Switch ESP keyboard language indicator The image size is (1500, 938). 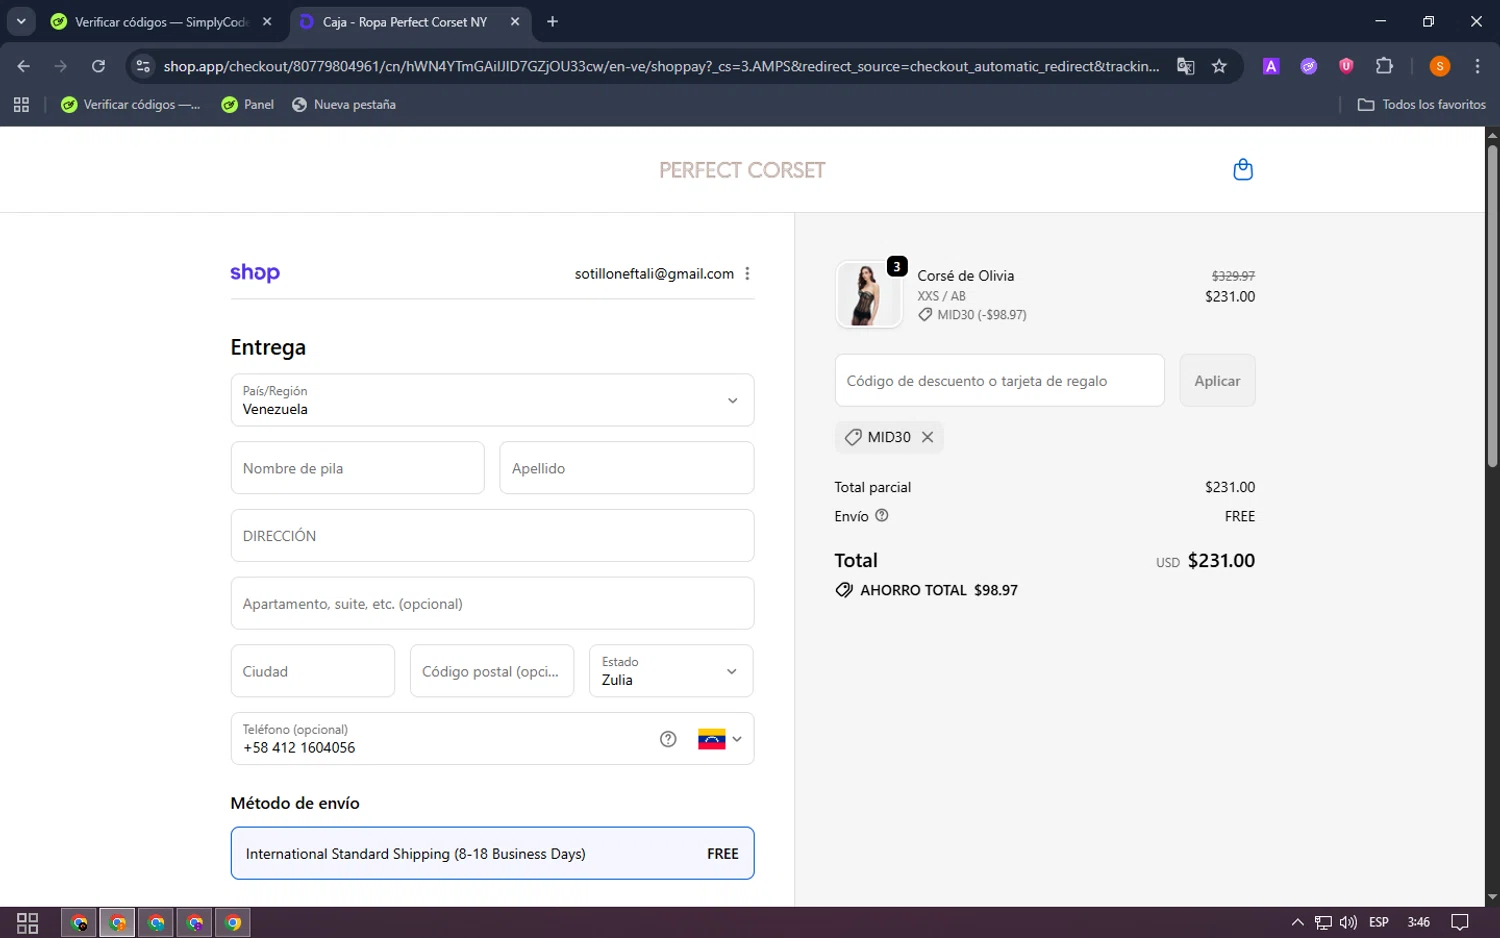1379,922
